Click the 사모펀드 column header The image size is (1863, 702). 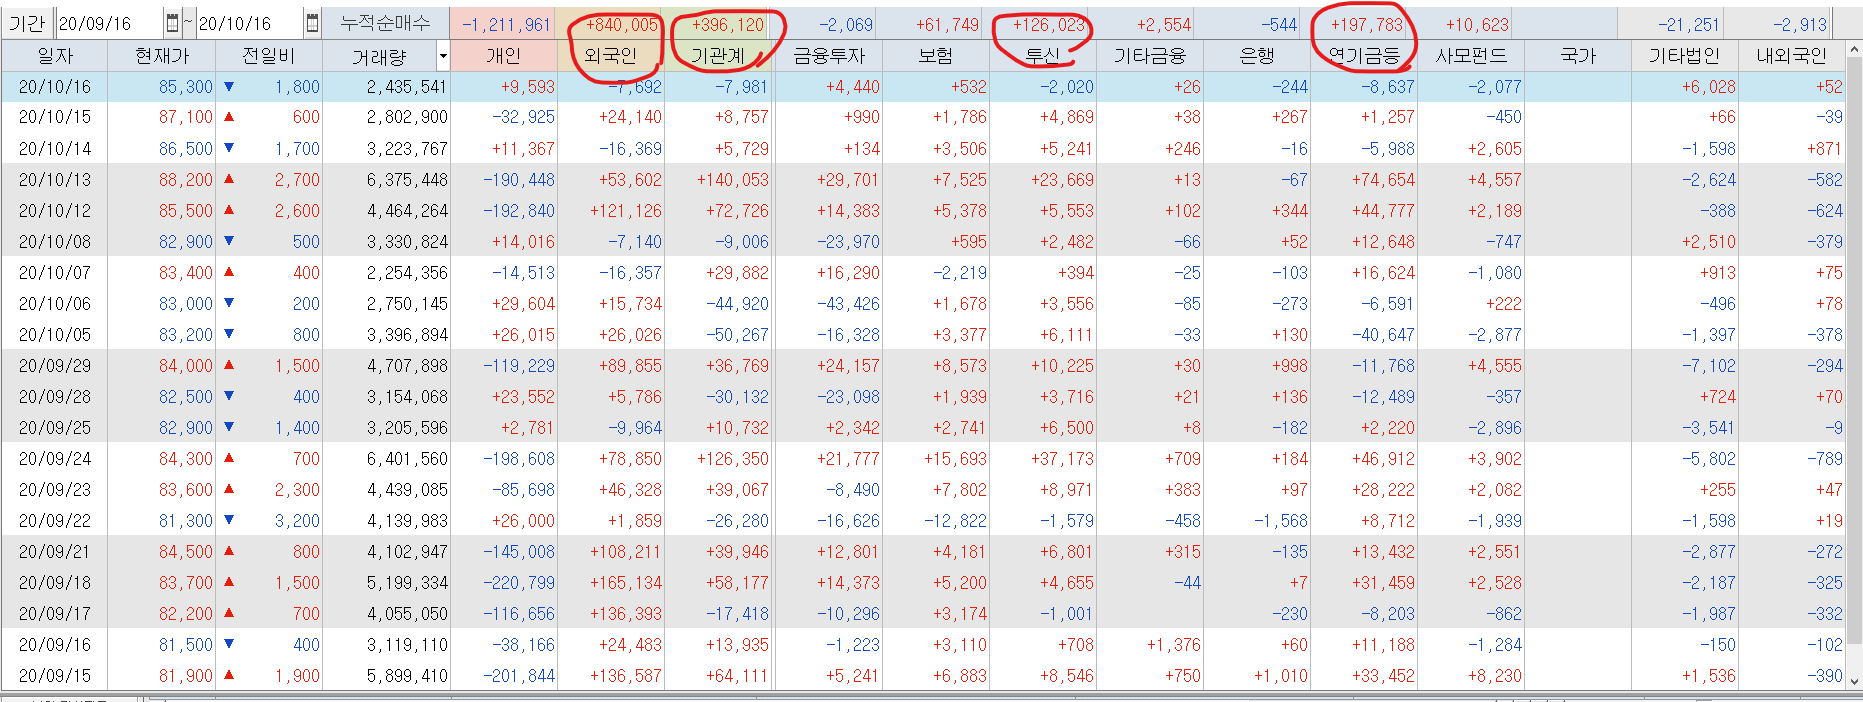pyautogui.click(x=1470, y=56)
